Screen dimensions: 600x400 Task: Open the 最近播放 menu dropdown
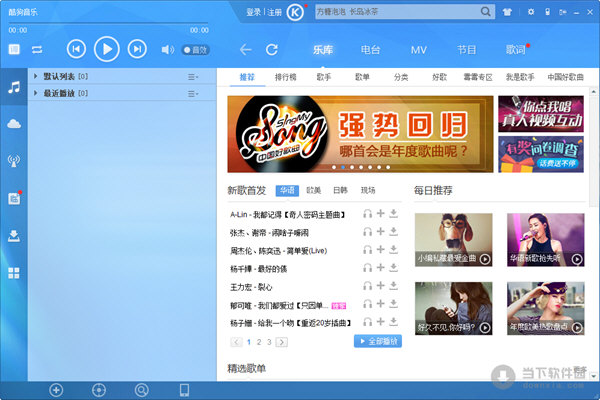coord(193,94)
